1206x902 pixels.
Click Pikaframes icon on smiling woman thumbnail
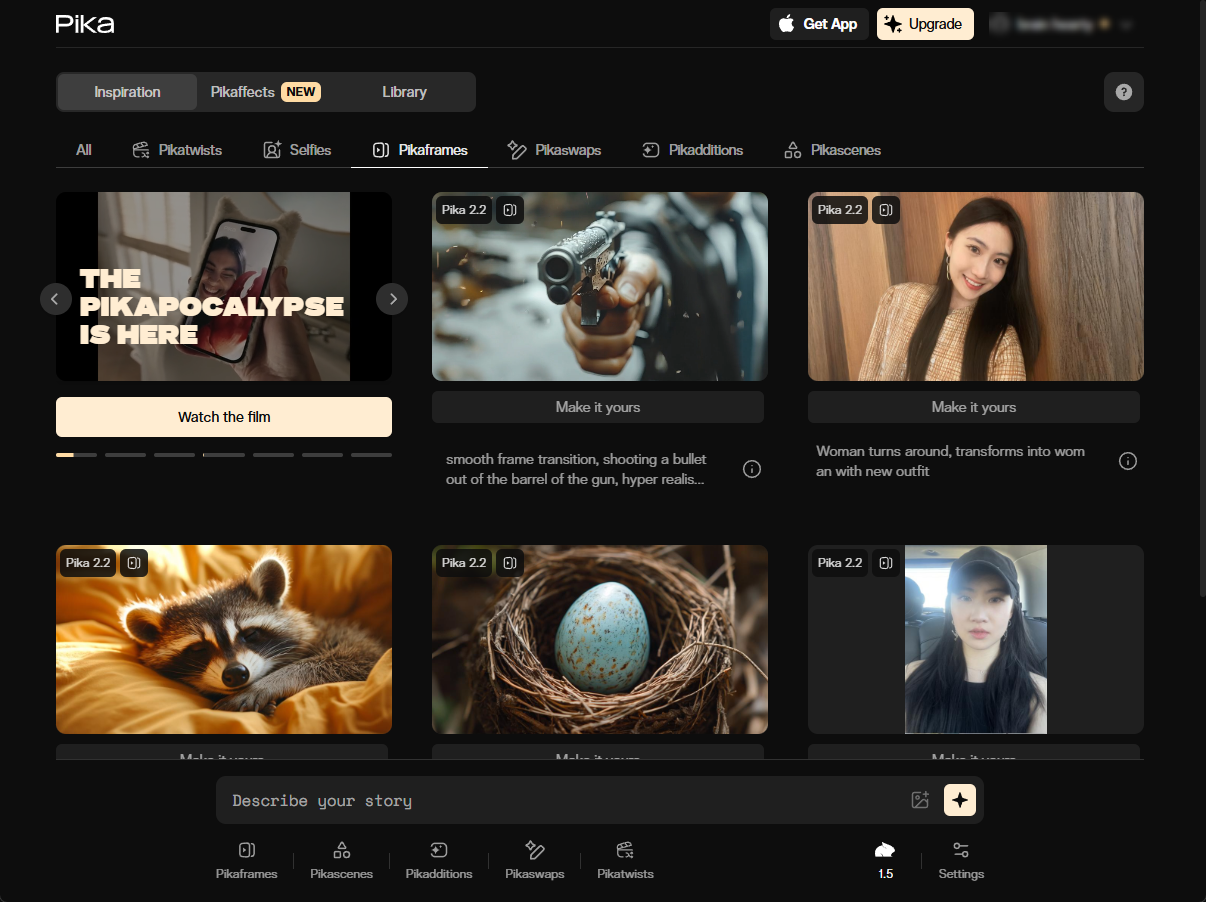coord(886,210)
